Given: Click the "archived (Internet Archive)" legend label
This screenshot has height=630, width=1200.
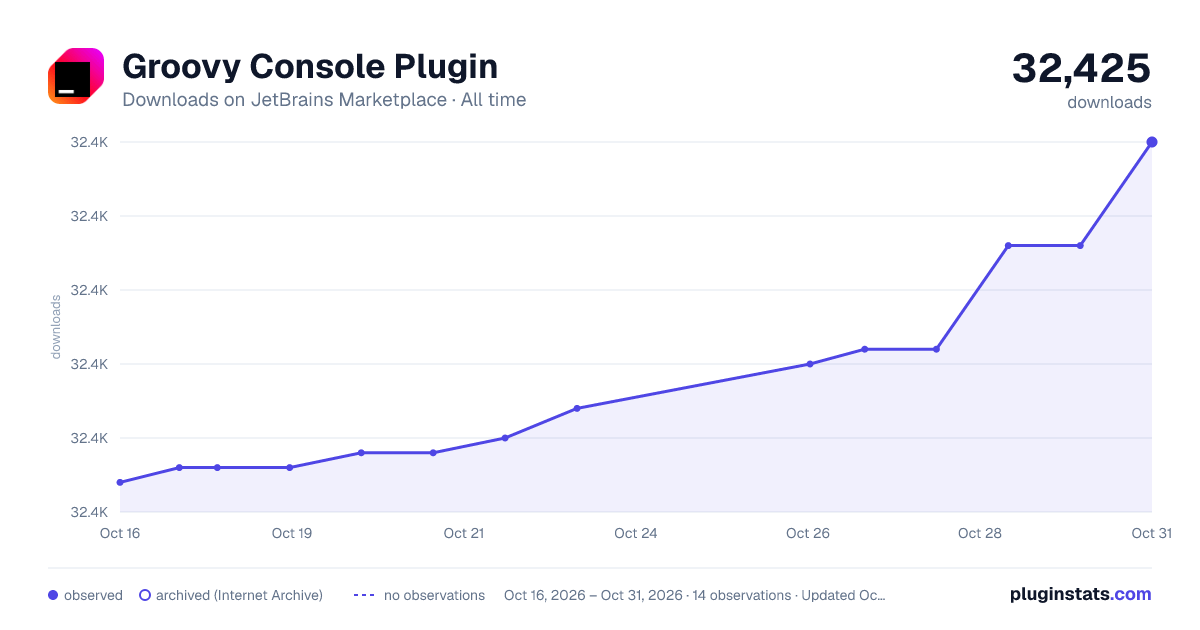Looking at the screenshot, I should tap(239, 595).
